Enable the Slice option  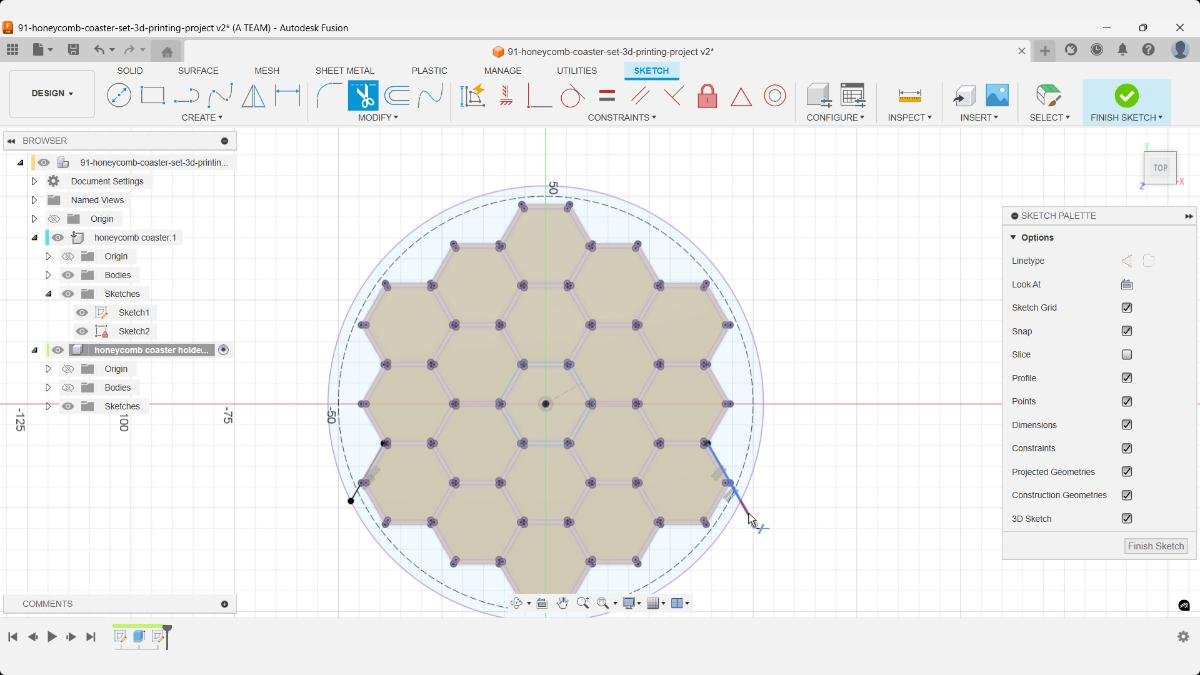1127,354
